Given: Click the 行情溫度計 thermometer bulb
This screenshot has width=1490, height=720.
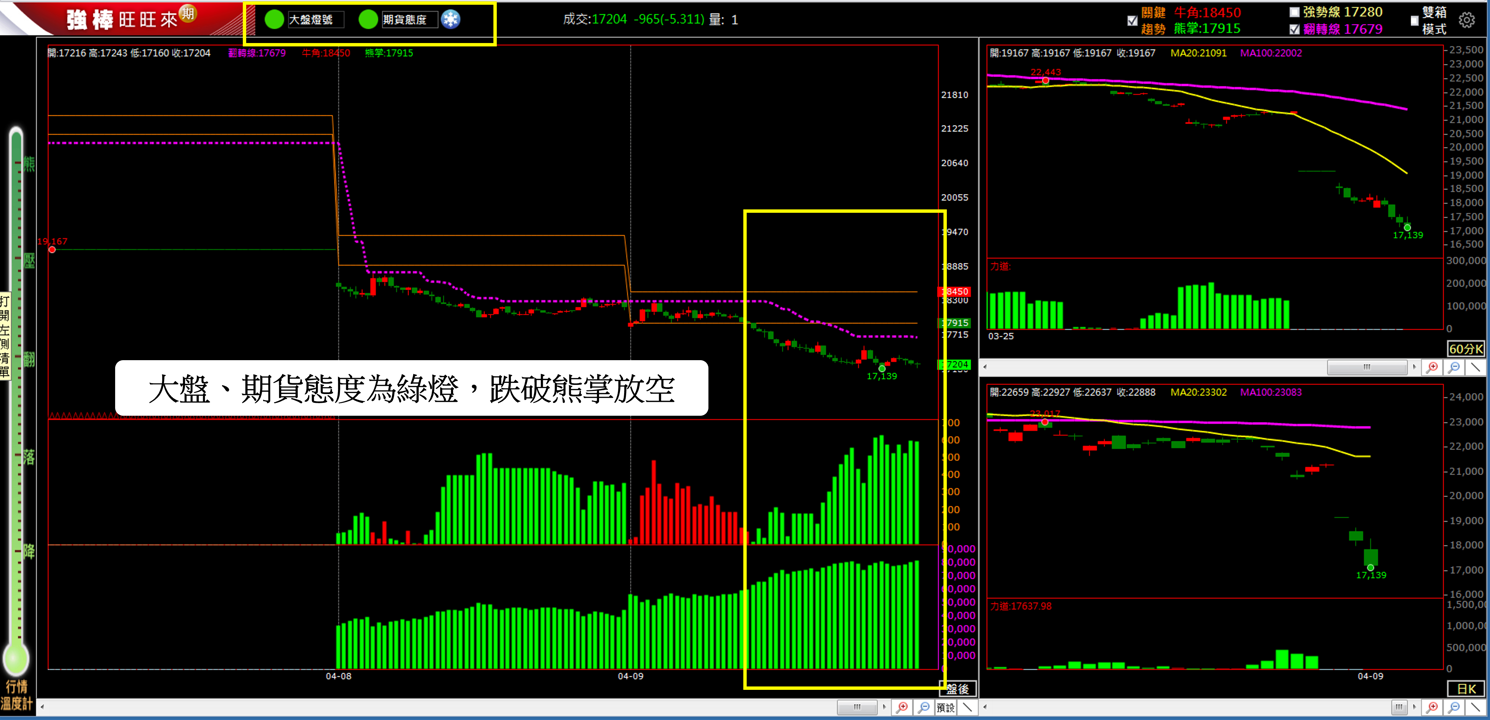Looking at the screenshot, I should click(x=16, y=659).
